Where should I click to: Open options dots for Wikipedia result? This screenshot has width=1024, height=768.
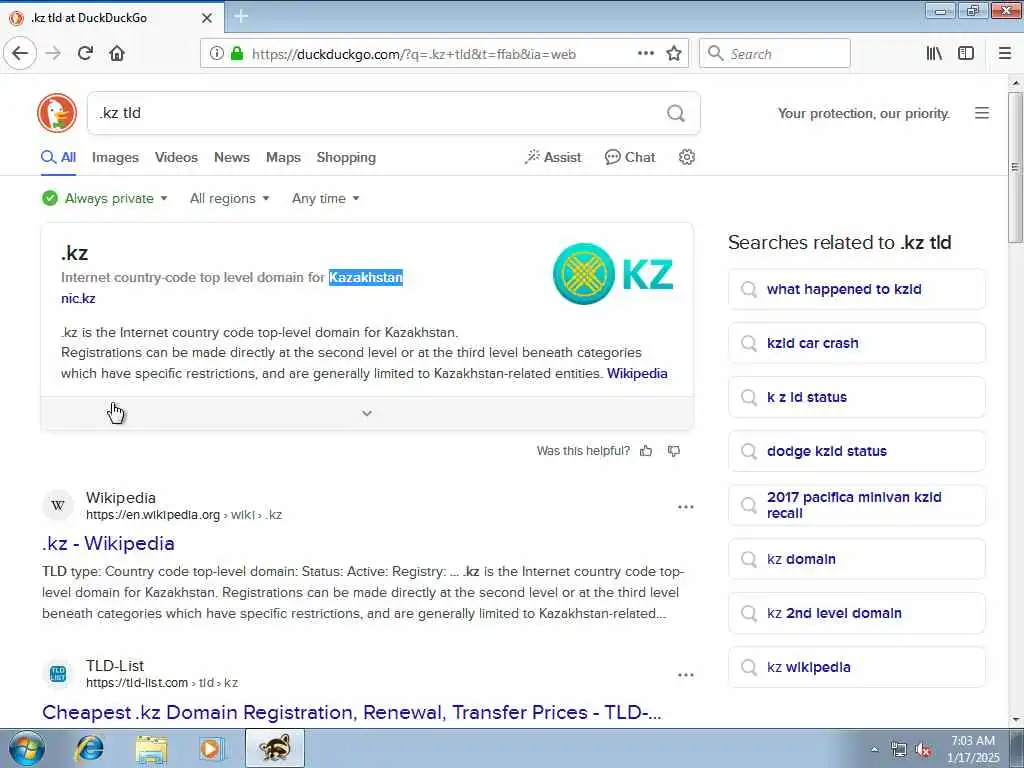click(x=686, y=507)
